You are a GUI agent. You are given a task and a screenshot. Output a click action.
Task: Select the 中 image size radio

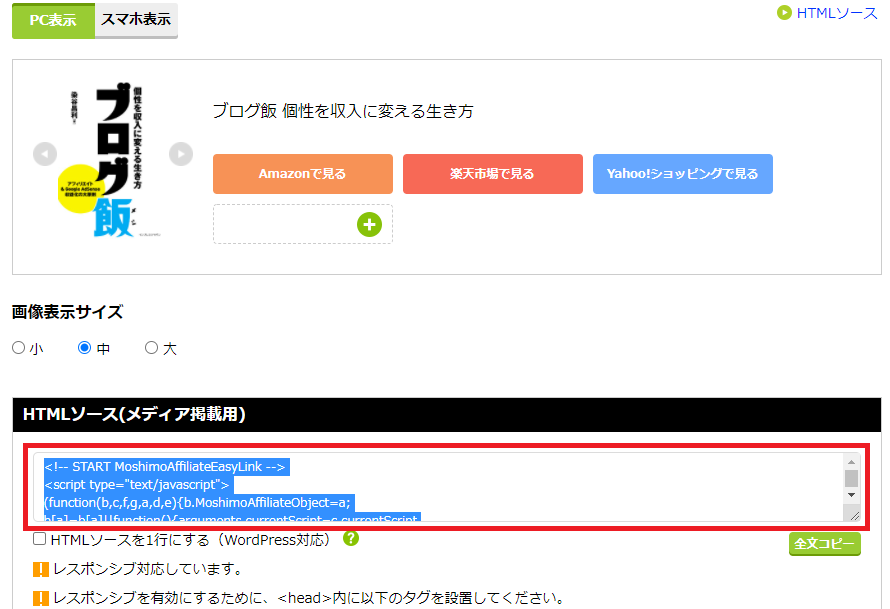pos(85,347)
